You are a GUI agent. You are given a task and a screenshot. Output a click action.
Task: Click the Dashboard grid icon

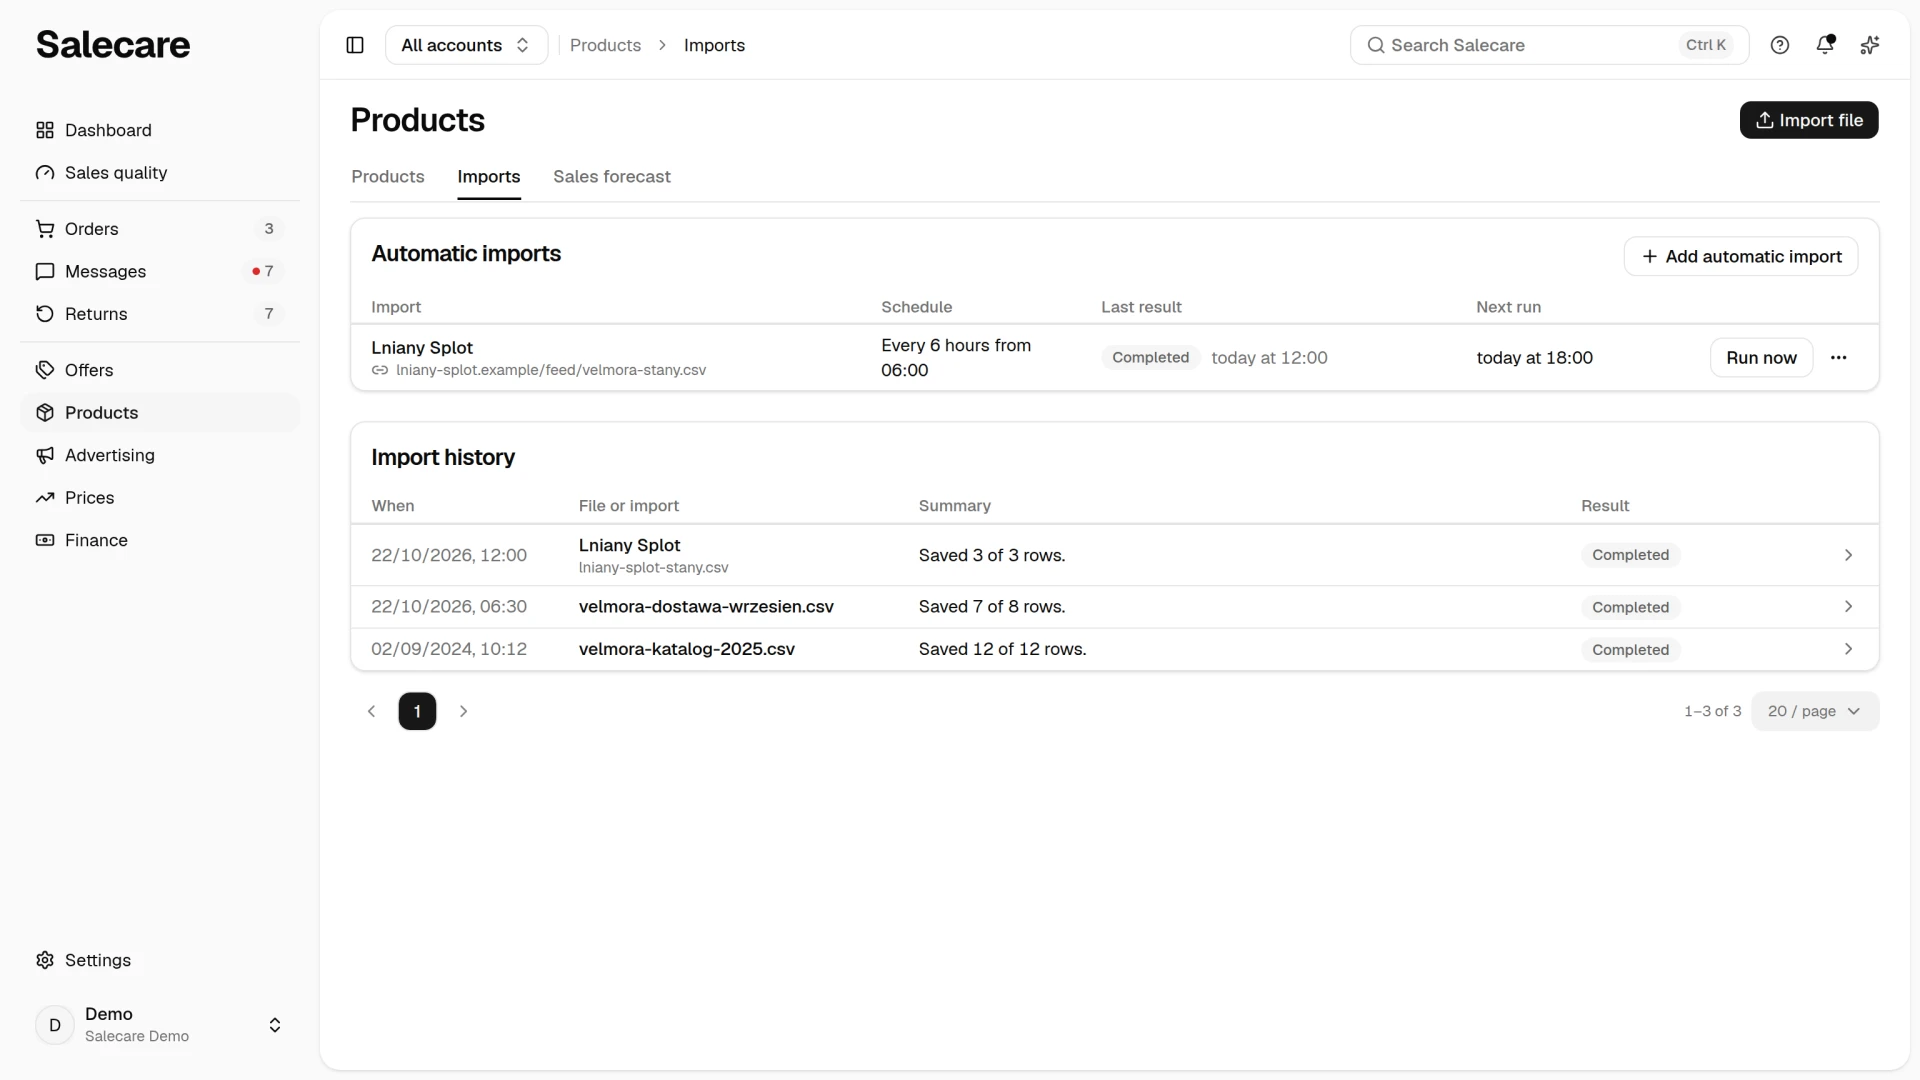point(45,130)
